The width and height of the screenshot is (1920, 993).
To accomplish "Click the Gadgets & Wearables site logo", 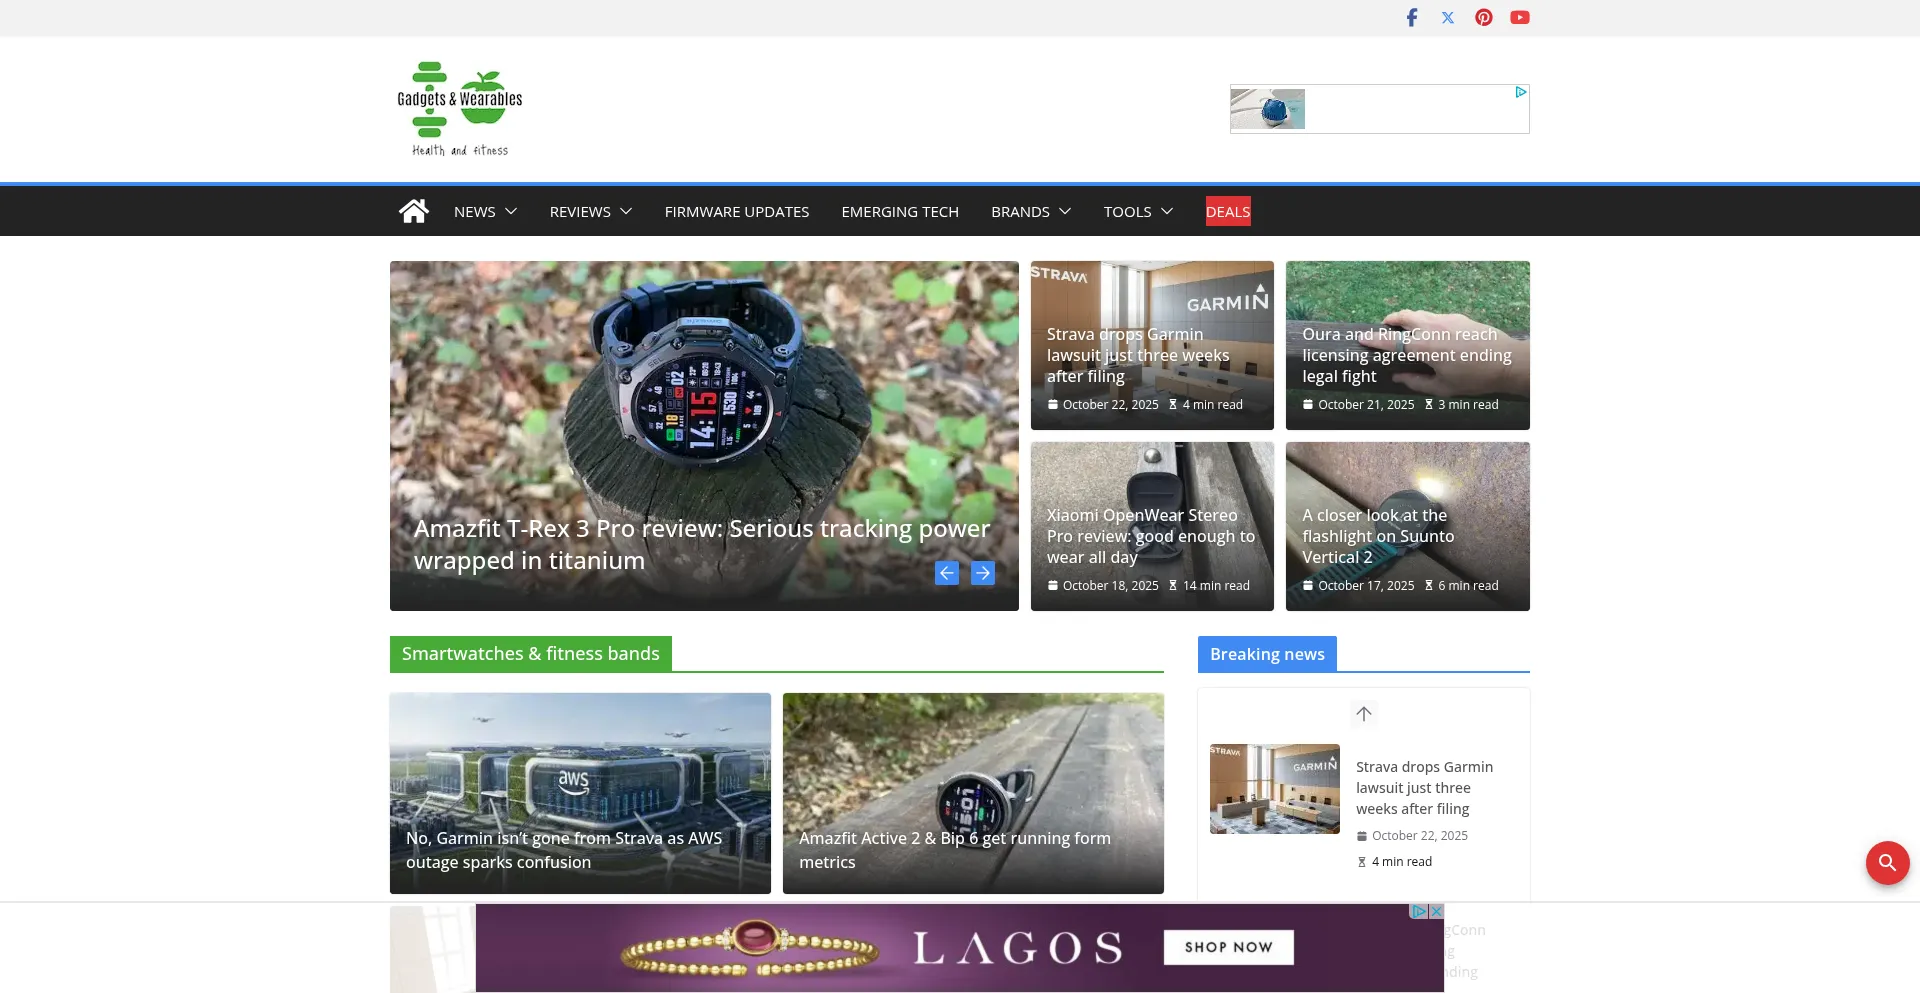I will pos(460,109).
